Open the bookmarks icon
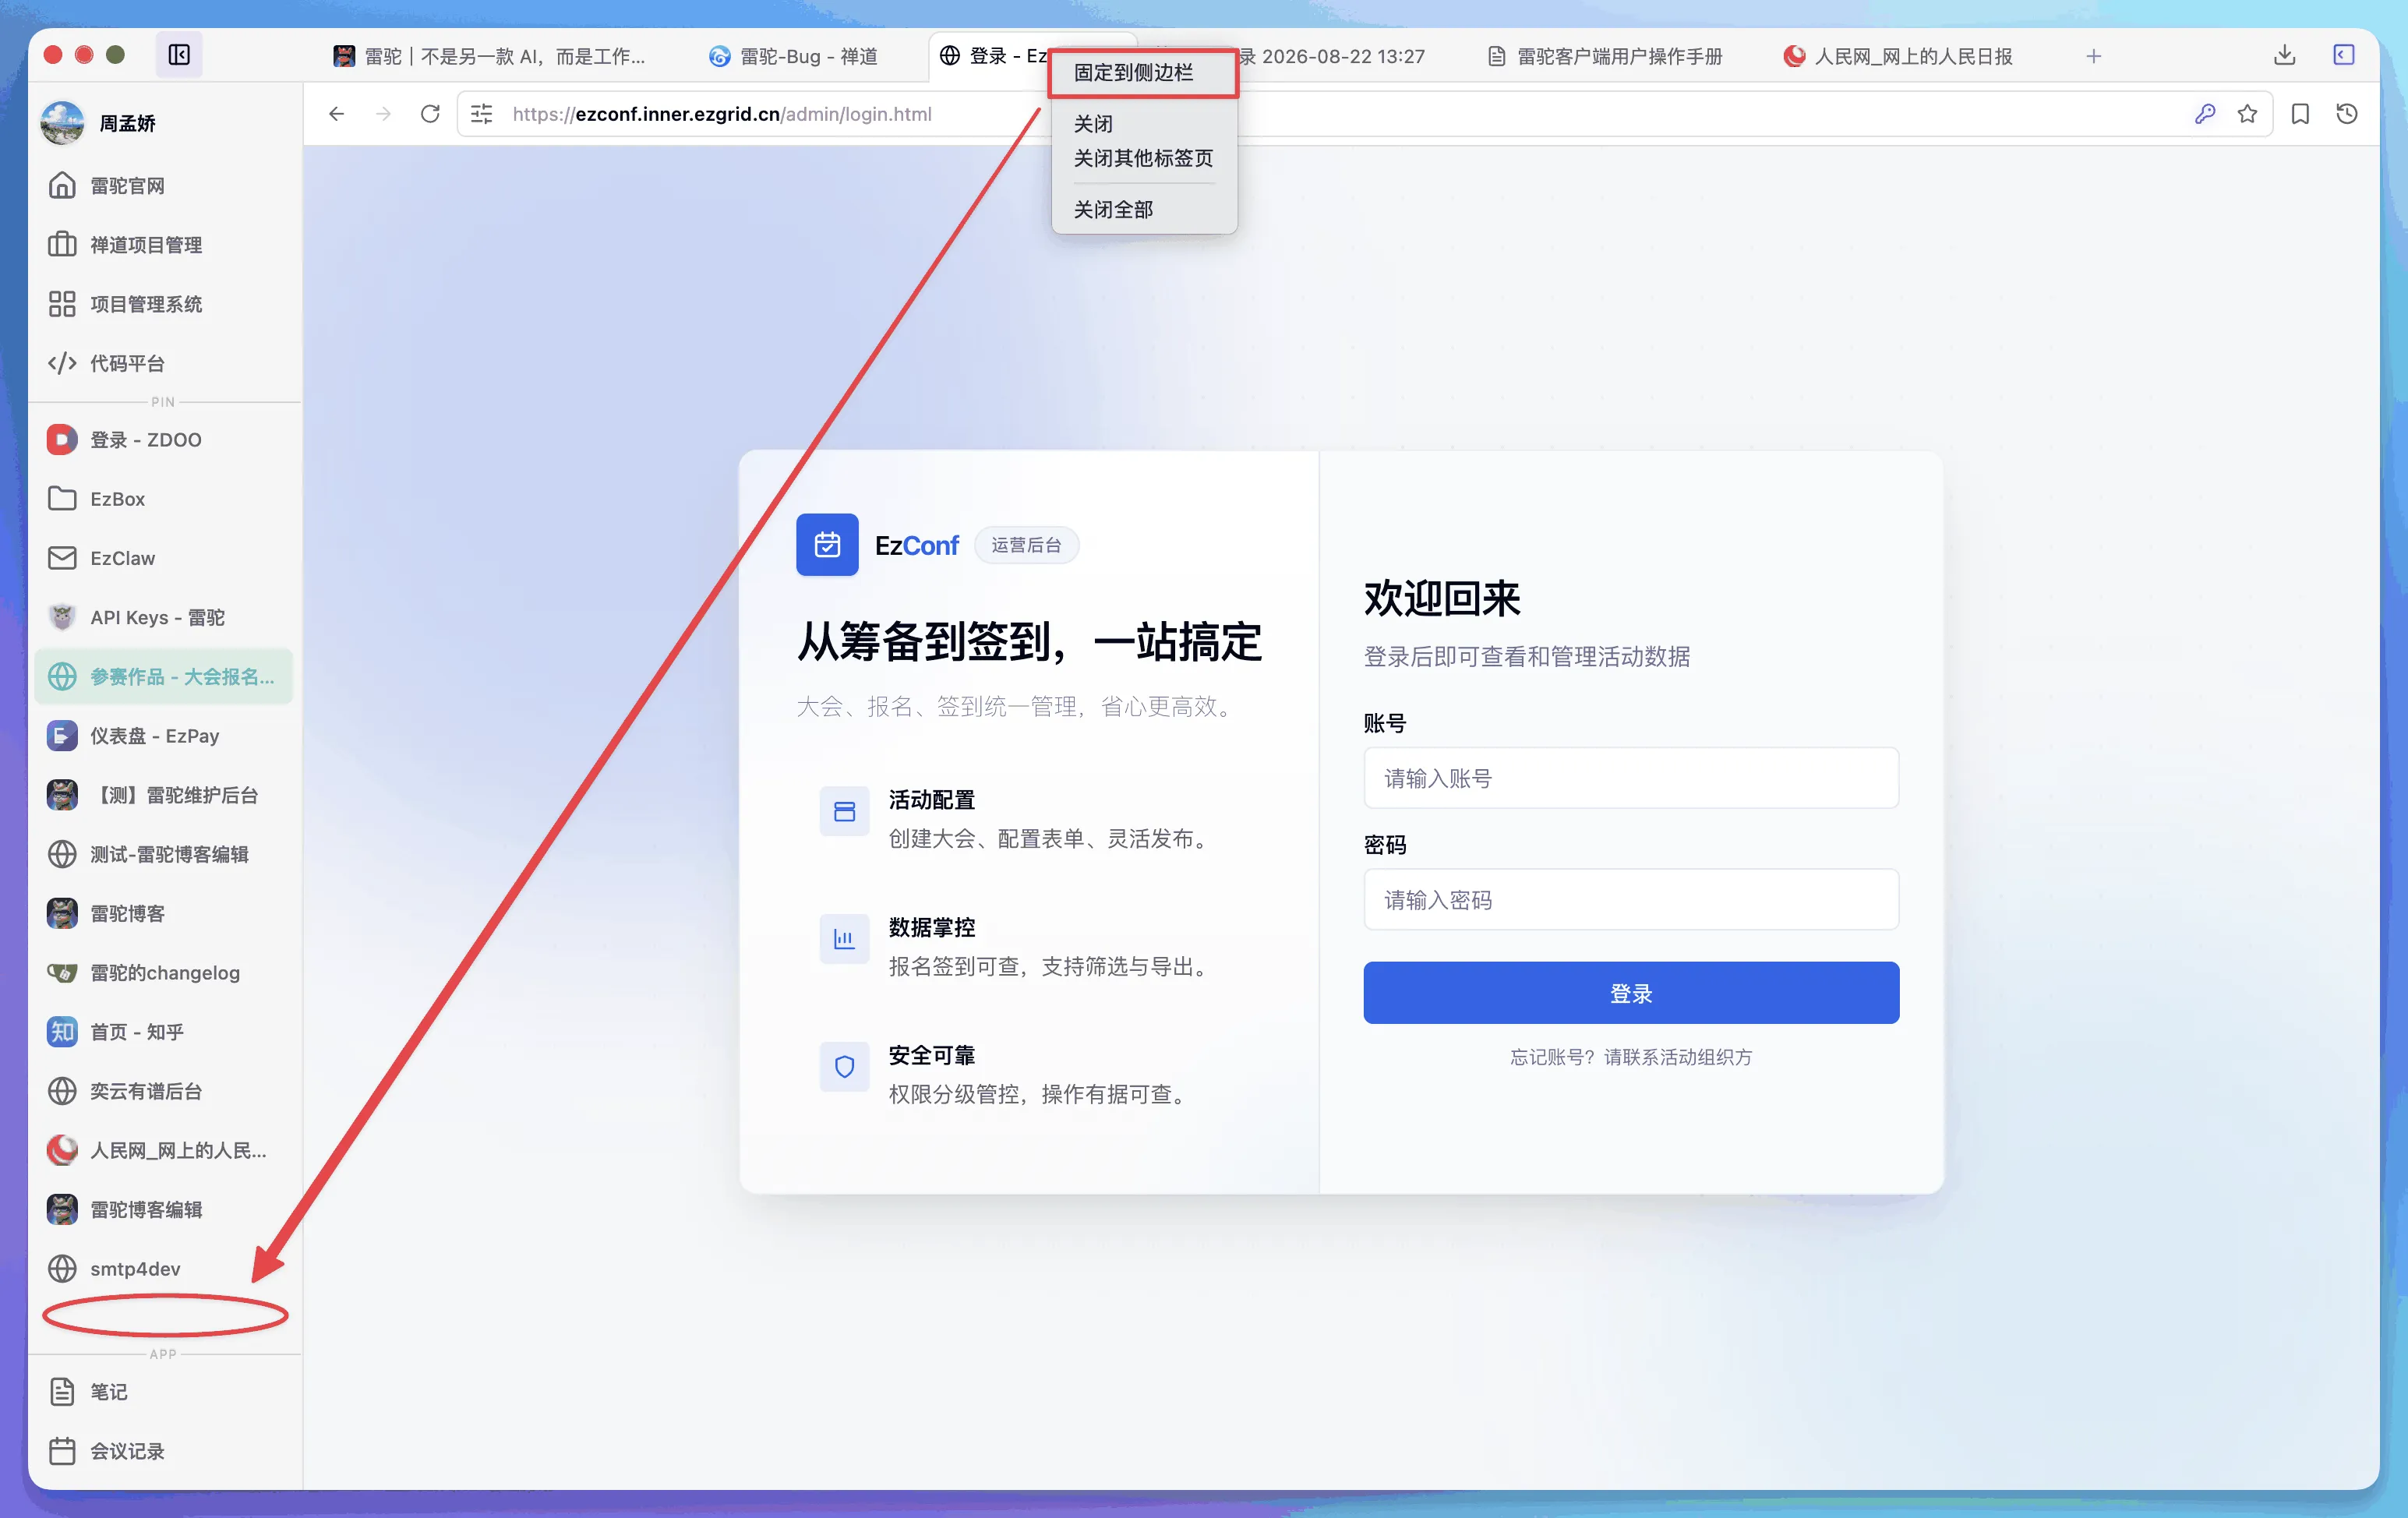 click(x=2301, y=114)
